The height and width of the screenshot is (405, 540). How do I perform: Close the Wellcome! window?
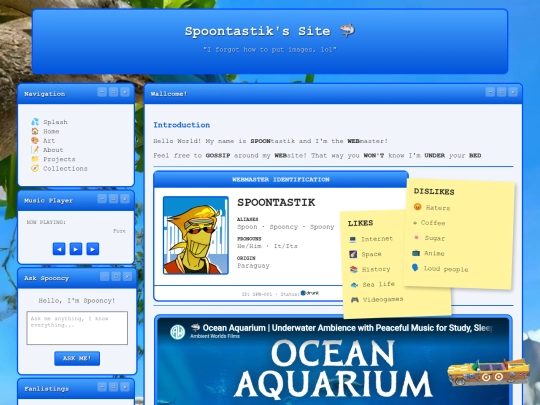click(x=513, y=92)
